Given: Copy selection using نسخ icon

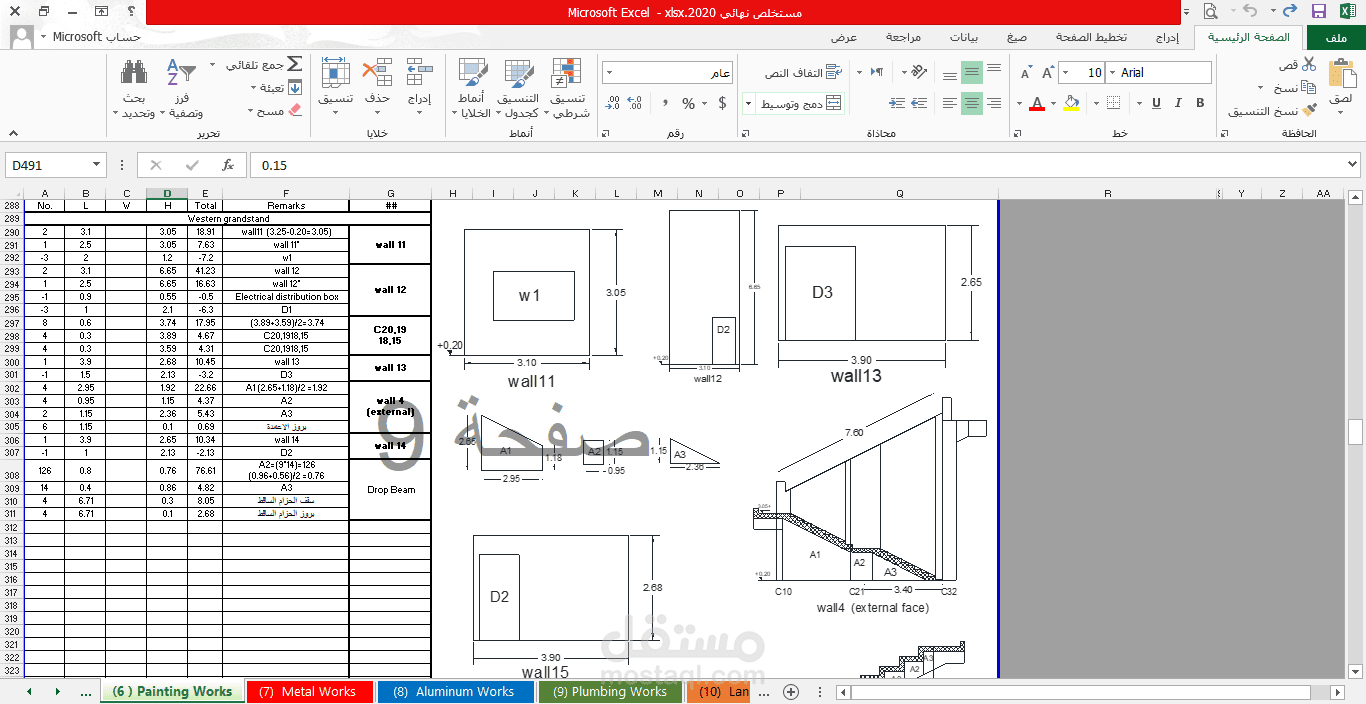Looking at the screenshot, I should (x=1310, y=87).
